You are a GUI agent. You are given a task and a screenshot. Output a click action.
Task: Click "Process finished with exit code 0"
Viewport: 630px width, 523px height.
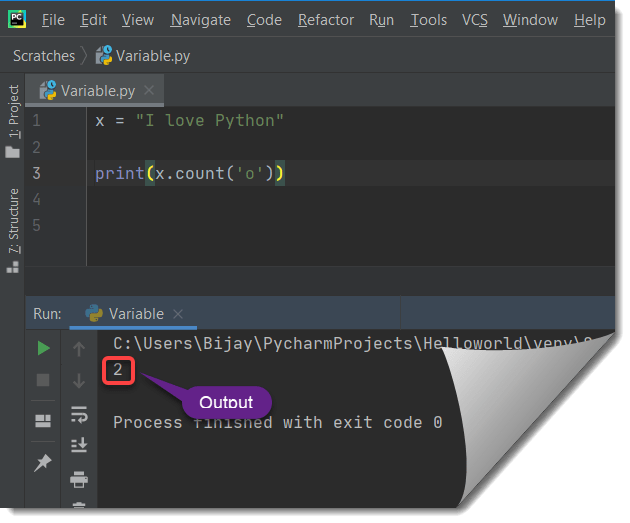(278, 423)
